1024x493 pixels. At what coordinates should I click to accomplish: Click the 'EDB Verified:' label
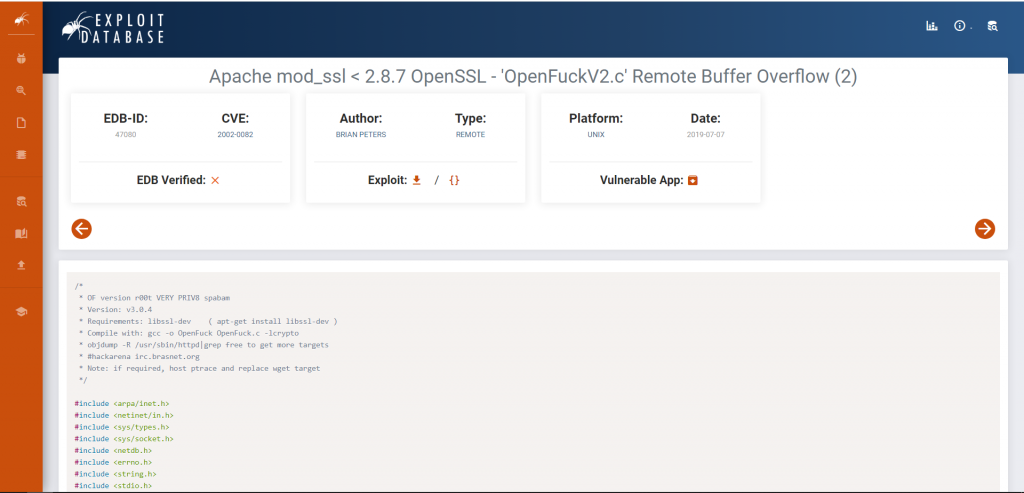tap(171, 180)
